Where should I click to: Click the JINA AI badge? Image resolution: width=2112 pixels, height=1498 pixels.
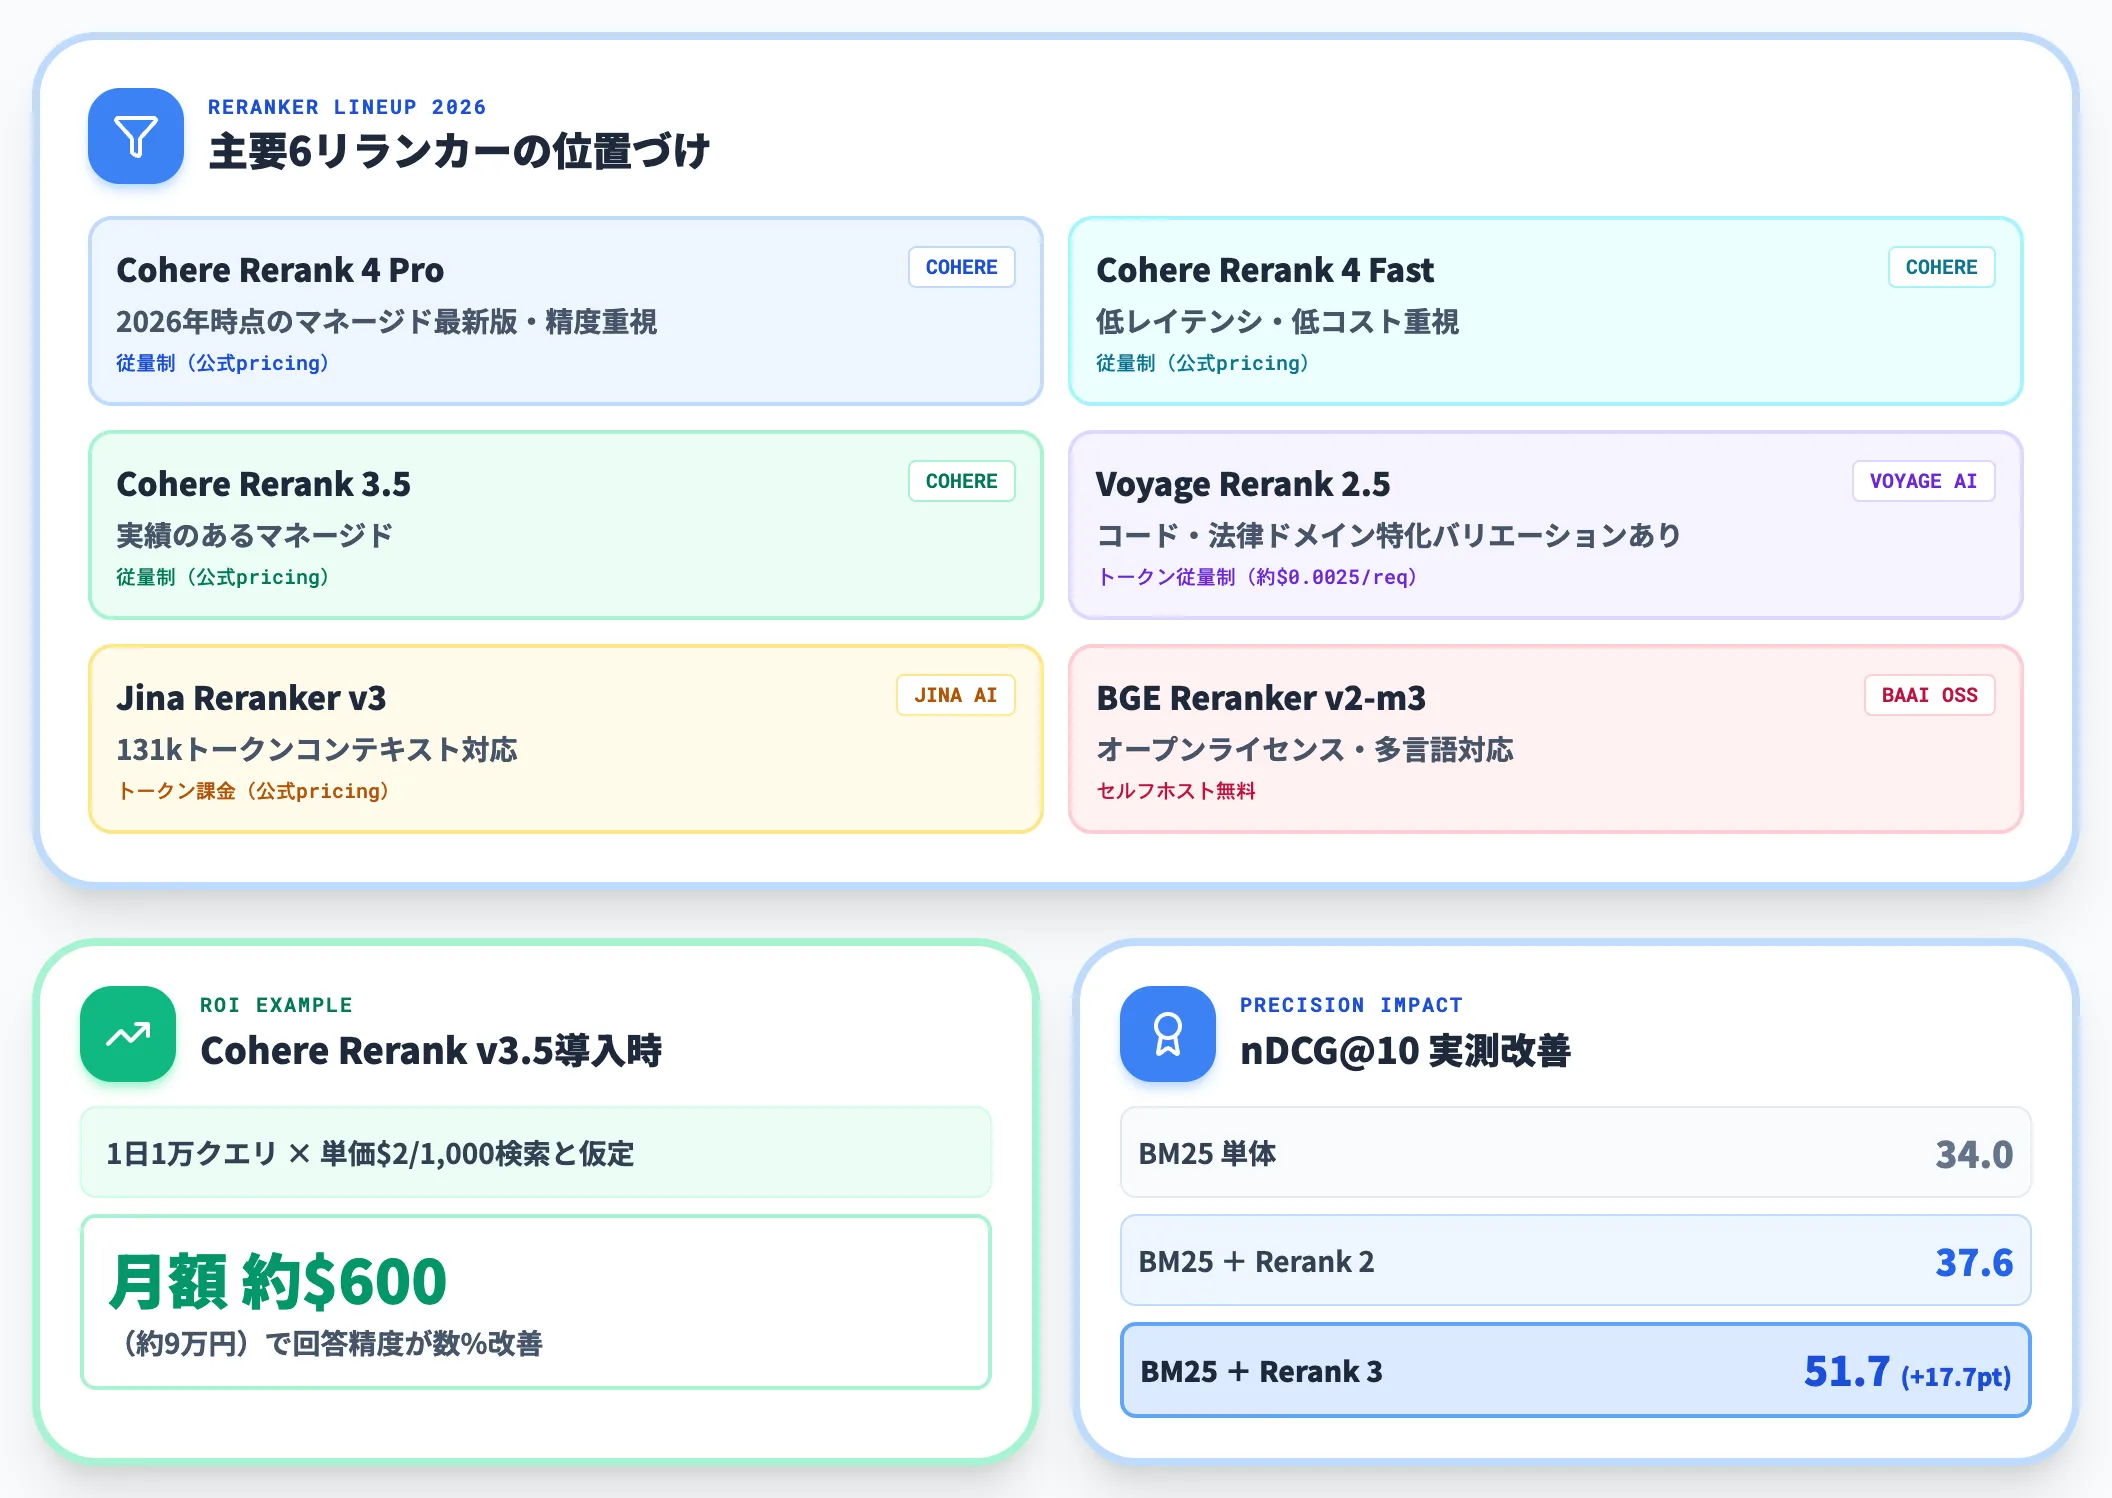point(955,695)
